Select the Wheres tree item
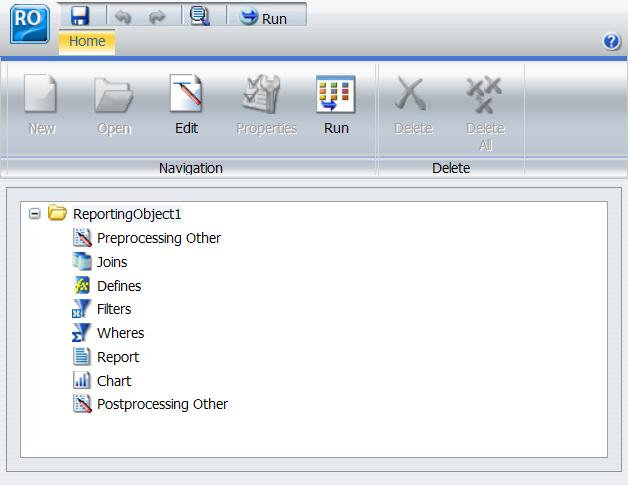Viewport: 628px width, 485px height. [x=121, y=333]
